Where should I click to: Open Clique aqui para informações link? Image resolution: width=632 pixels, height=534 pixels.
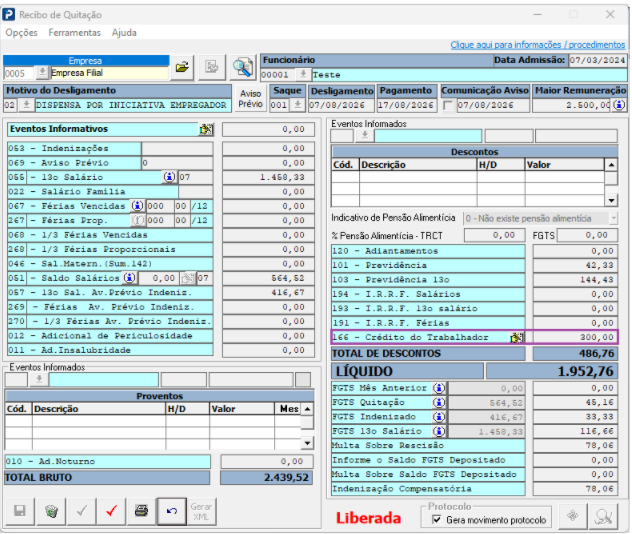tap(538, 45)
